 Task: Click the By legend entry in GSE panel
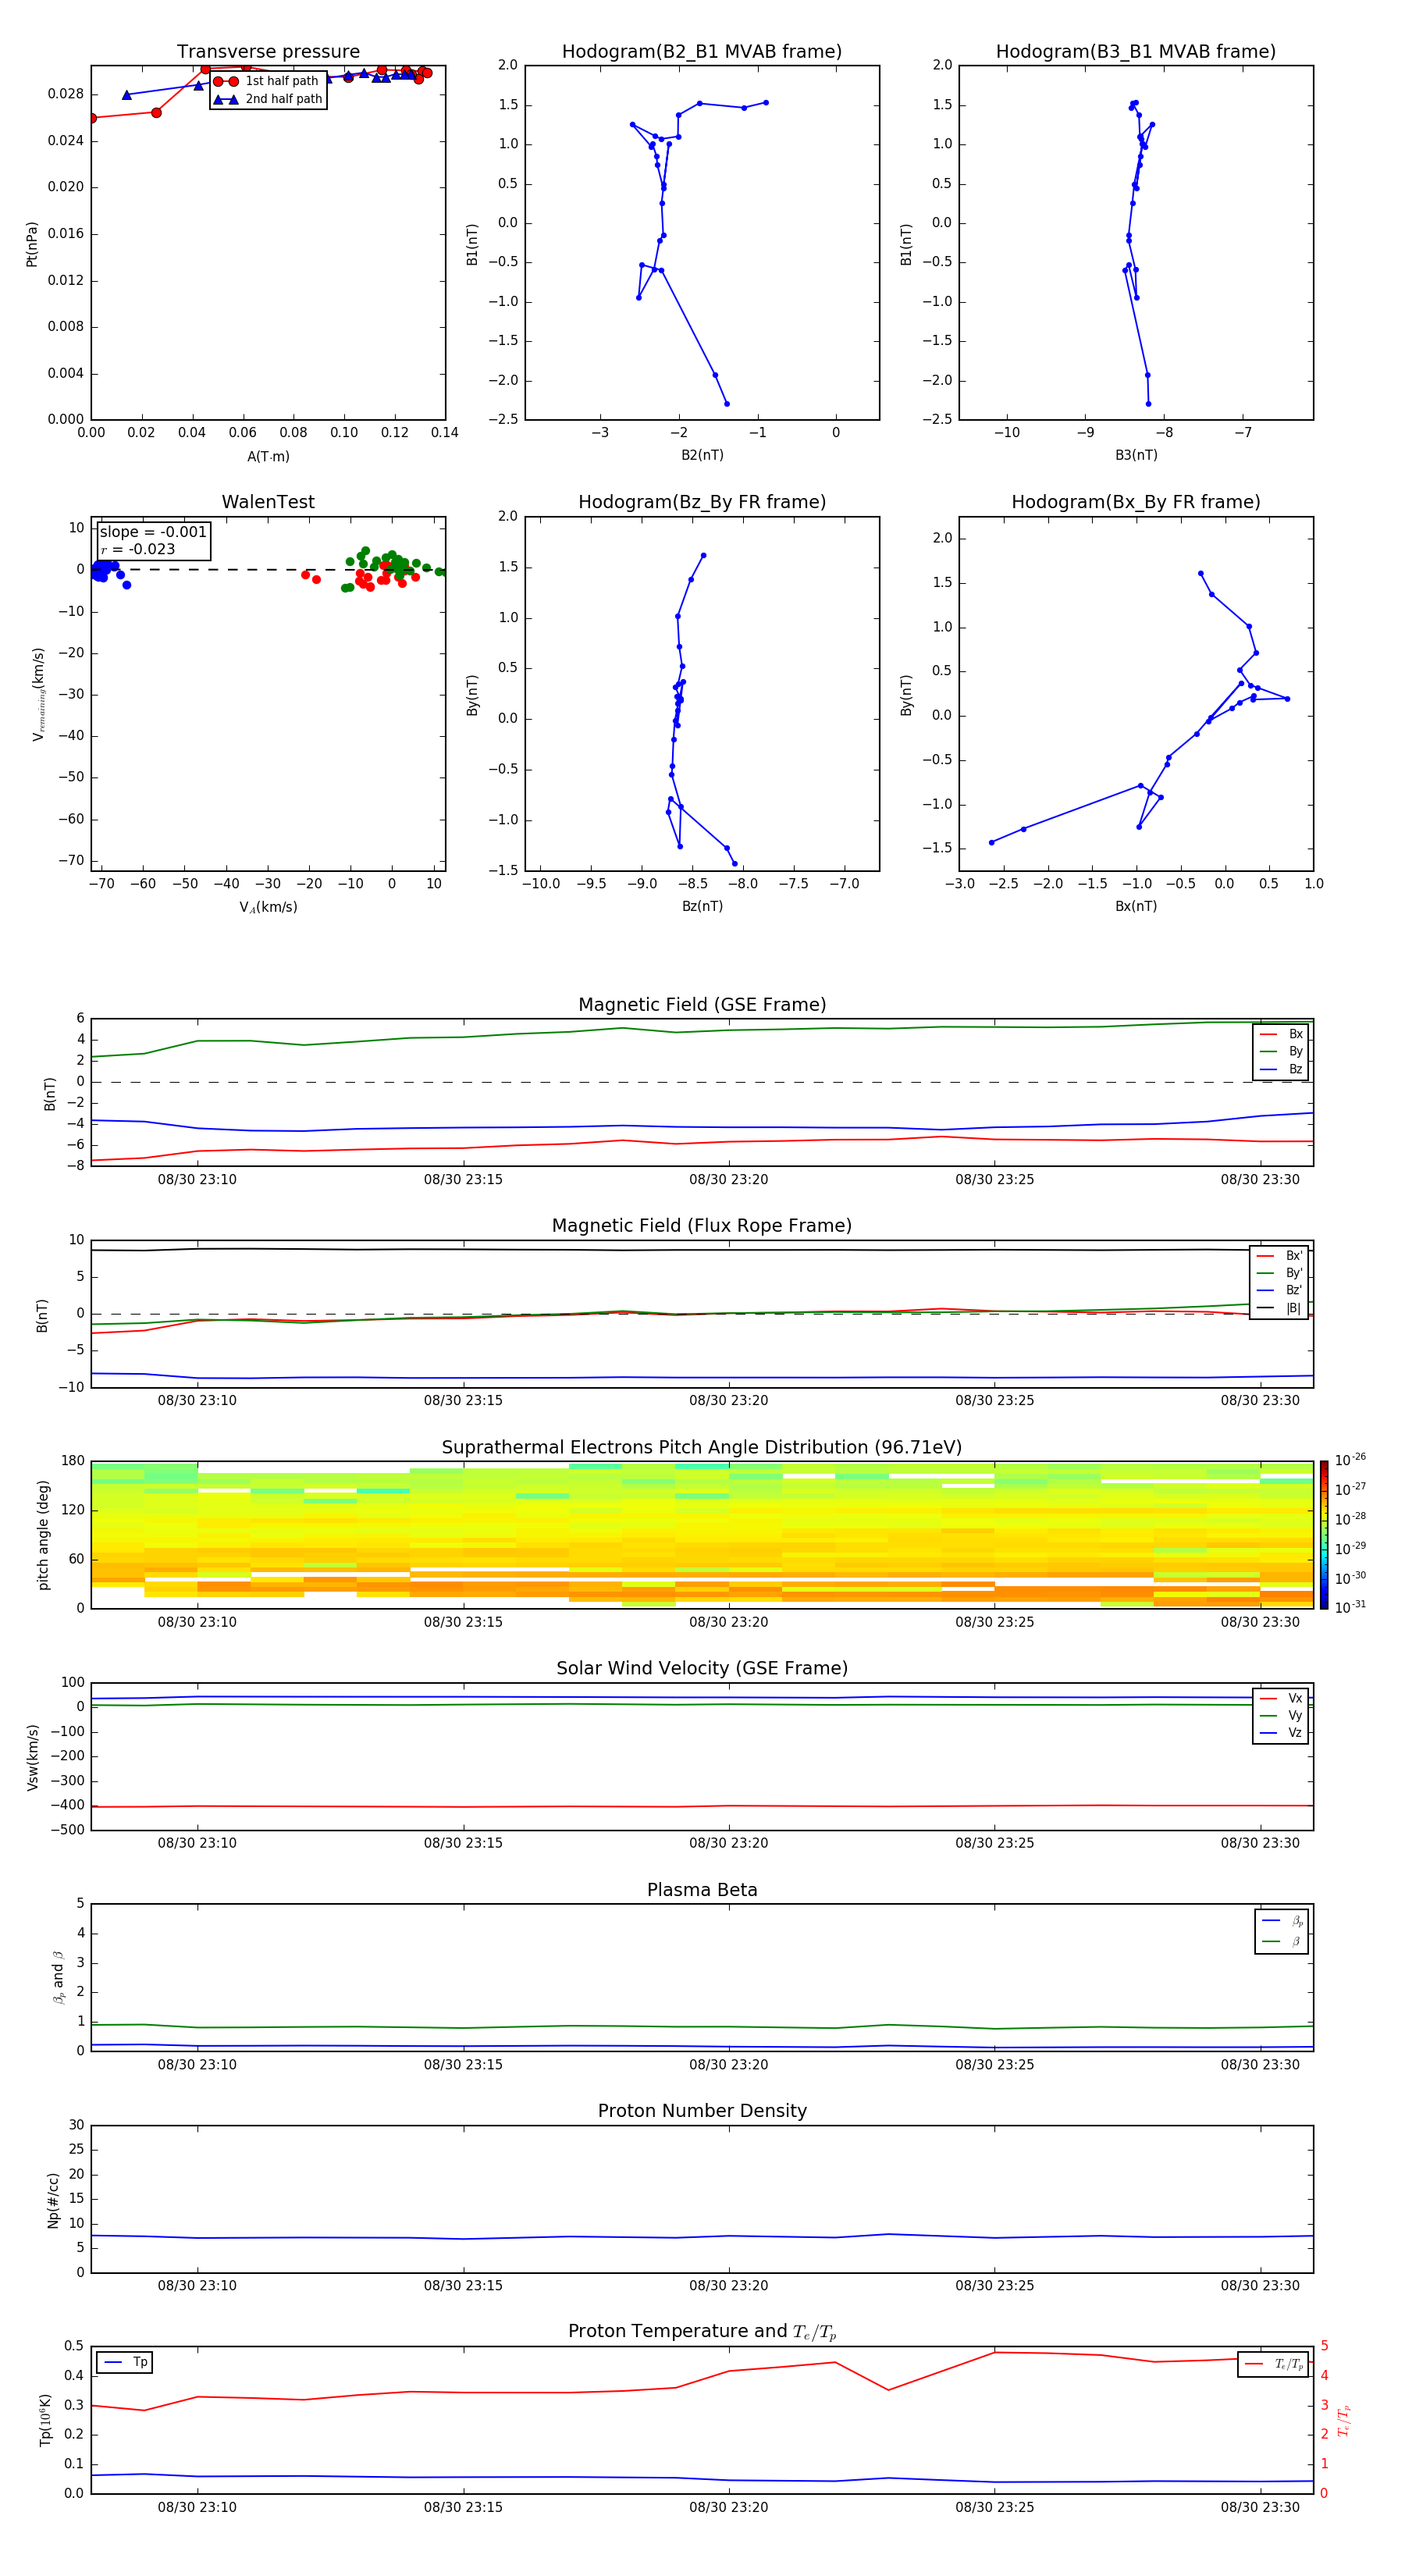pyautogui.click(x=1281, y=1051)
